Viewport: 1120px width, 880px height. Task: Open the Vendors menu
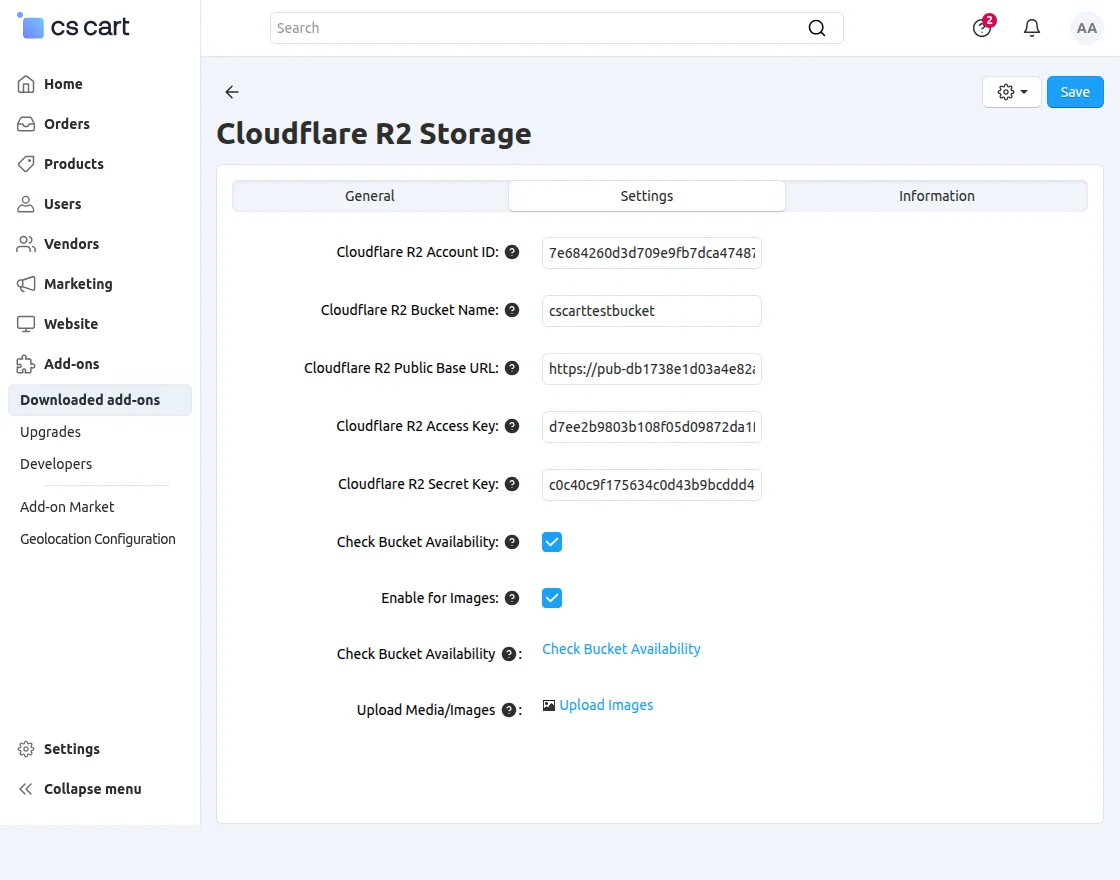click(x=71, y=244)
